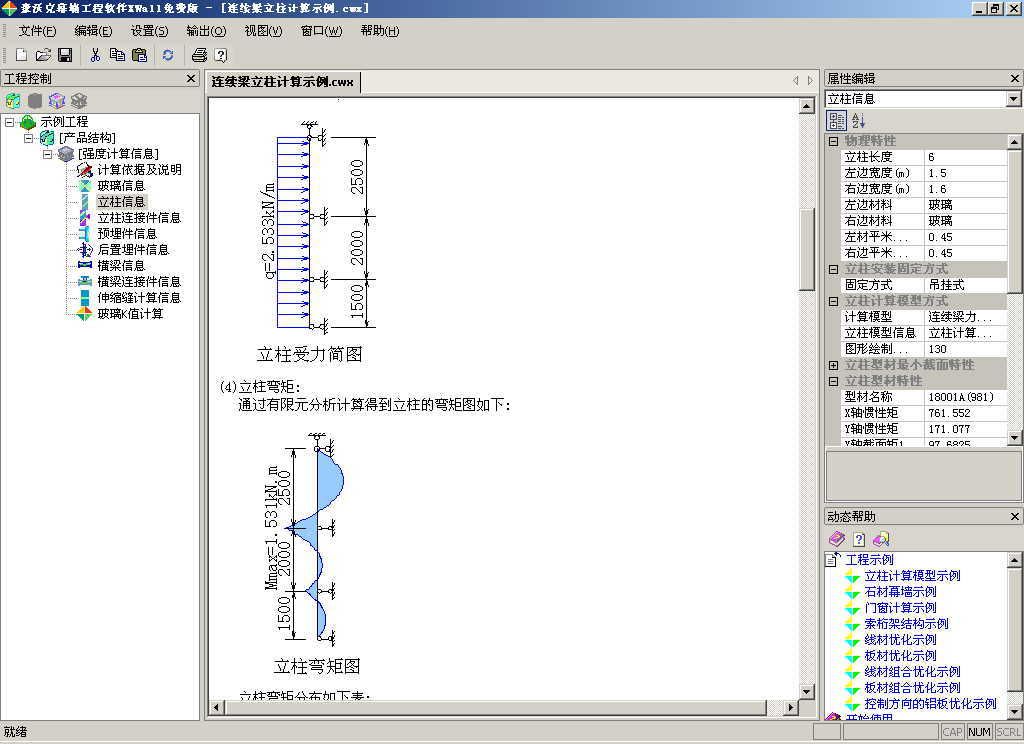Click the 立柱长度 value field
This screenshot has height=744, width=1024.
click(964, 157)
